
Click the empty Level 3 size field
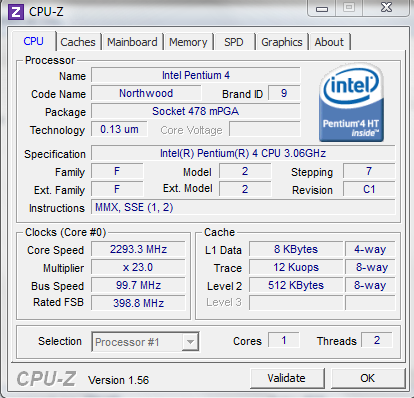296,303
